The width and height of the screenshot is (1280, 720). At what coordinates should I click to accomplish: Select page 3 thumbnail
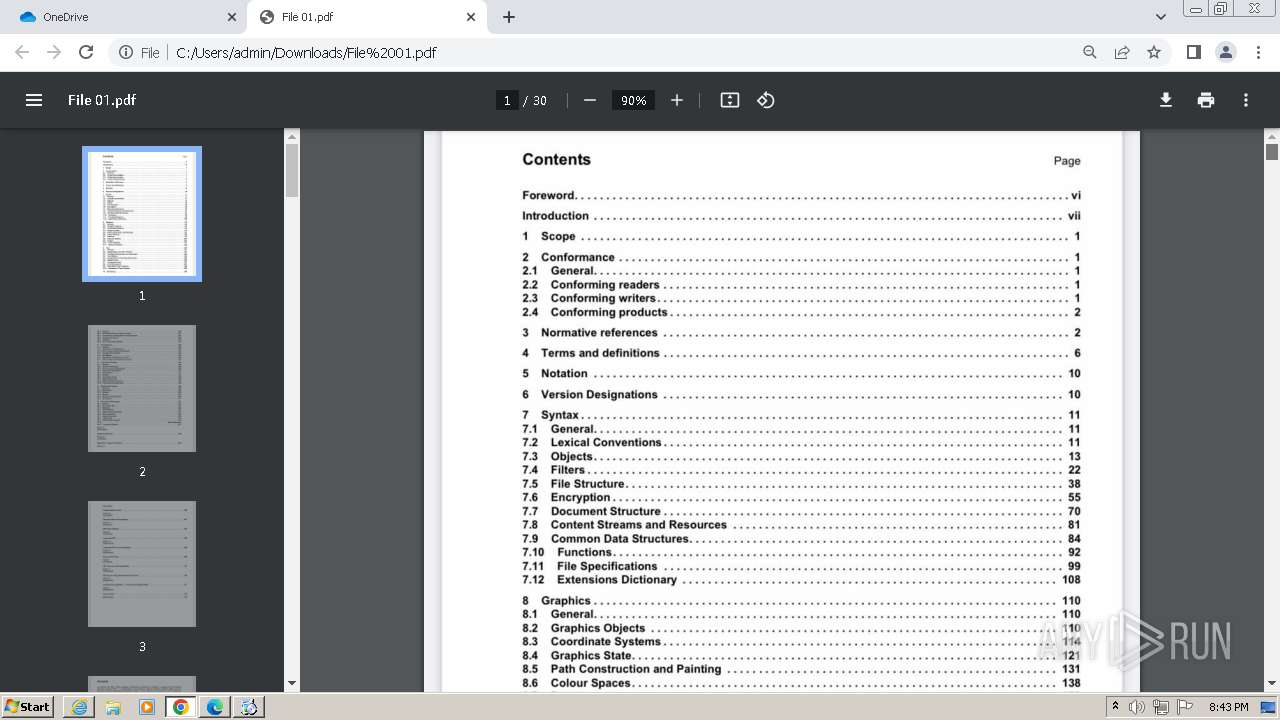(x=142, y=564)
